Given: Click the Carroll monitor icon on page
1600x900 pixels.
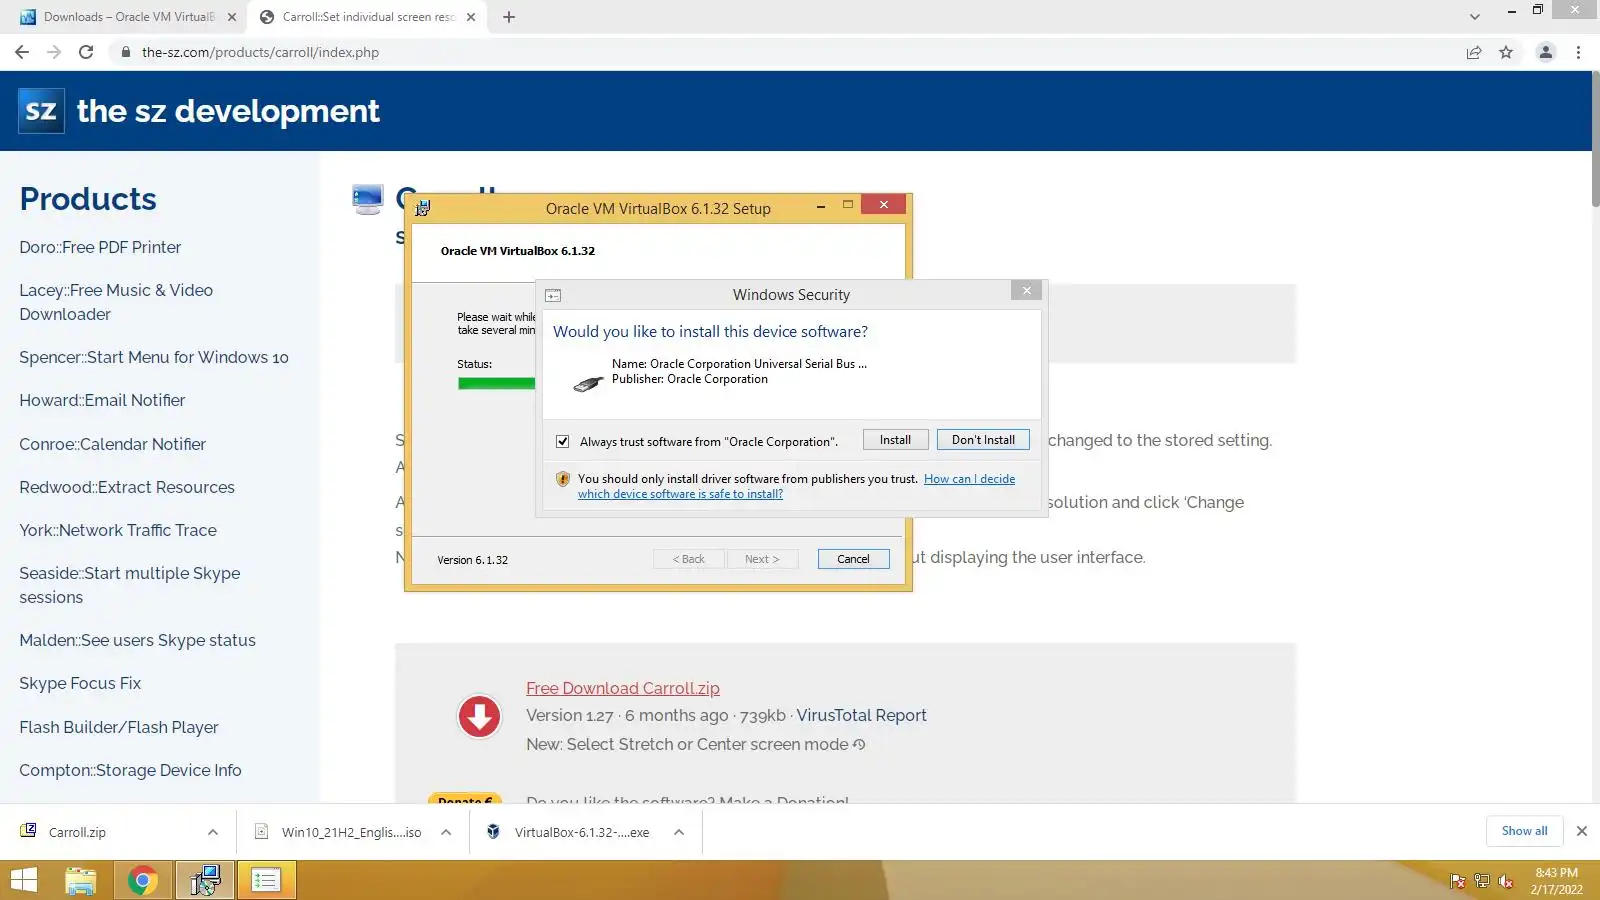Looking at the screenshot, I should 367,199.
